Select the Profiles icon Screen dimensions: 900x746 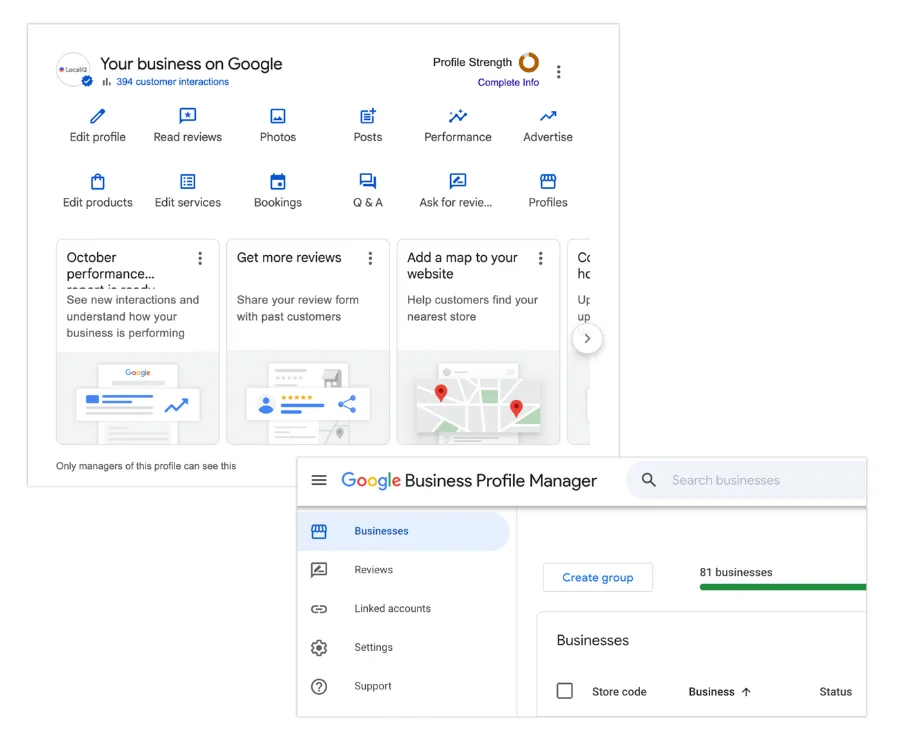point(547,180)
